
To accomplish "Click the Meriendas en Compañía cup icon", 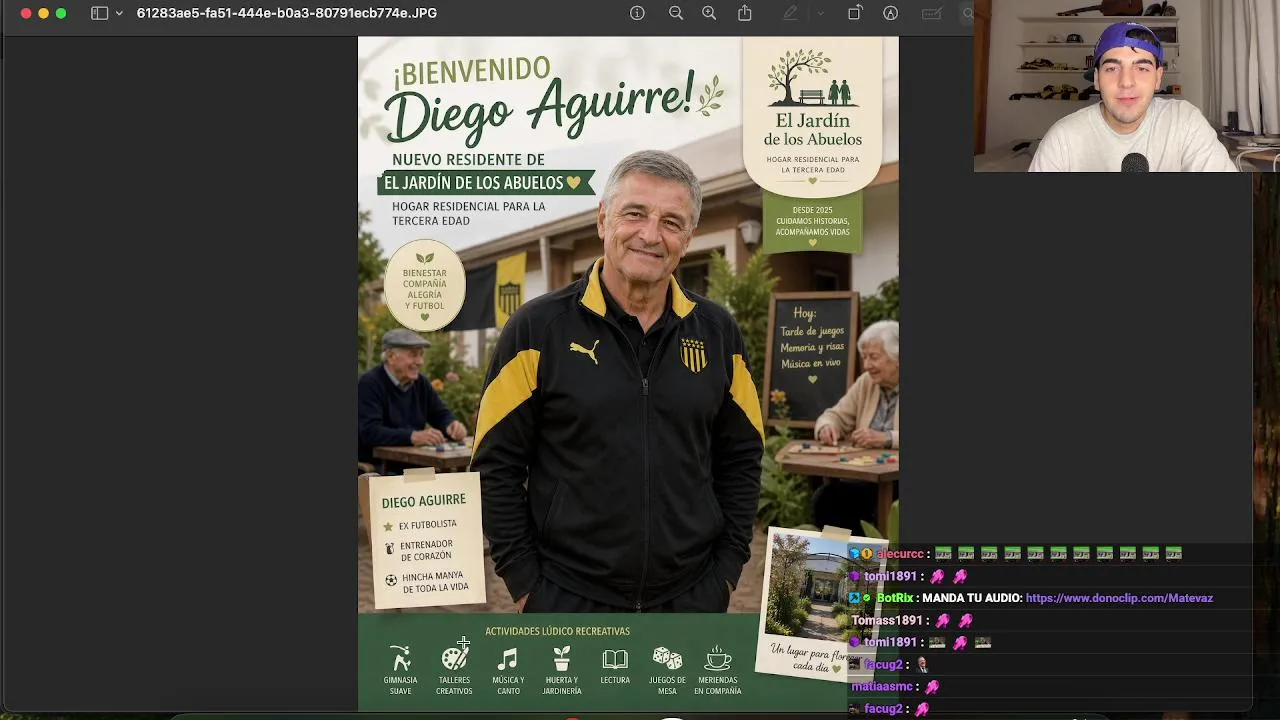I will (x=718, y=658).
